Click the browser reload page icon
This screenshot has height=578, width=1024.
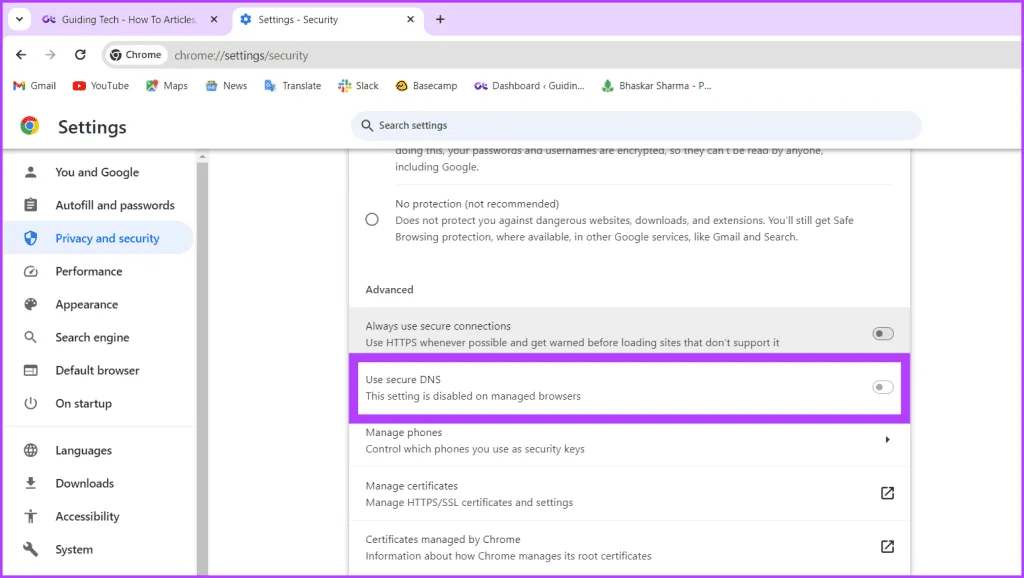(80, 55)
